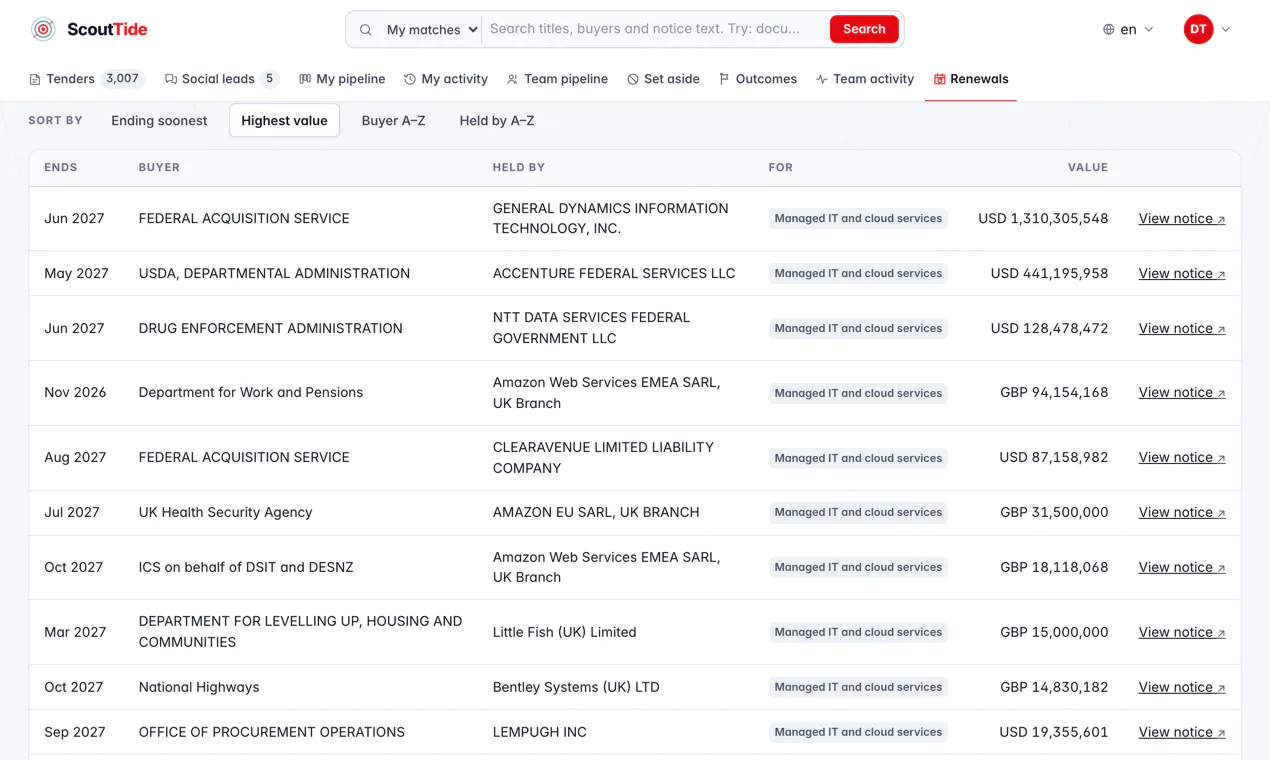1270x760 pixels.
Task: Click the Set aside tab icon
Action: point(633,79)
